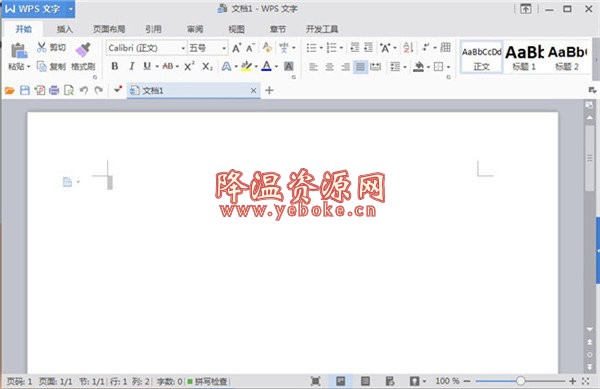This screenshot has height=389, width=600.
Task: Click export to PDF icon in quick toolbar
Action: (x=40, y=91)
